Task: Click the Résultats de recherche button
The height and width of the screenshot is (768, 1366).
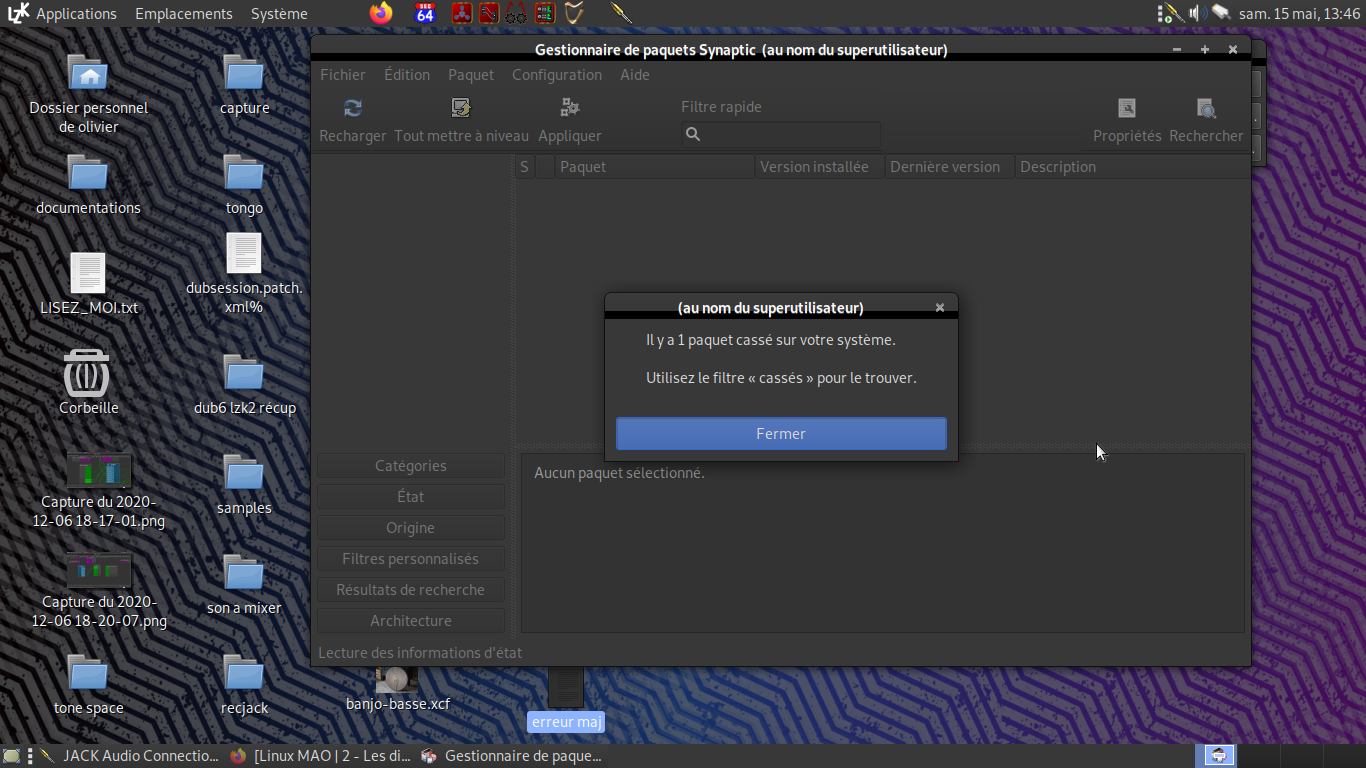Action: (411, 590)
